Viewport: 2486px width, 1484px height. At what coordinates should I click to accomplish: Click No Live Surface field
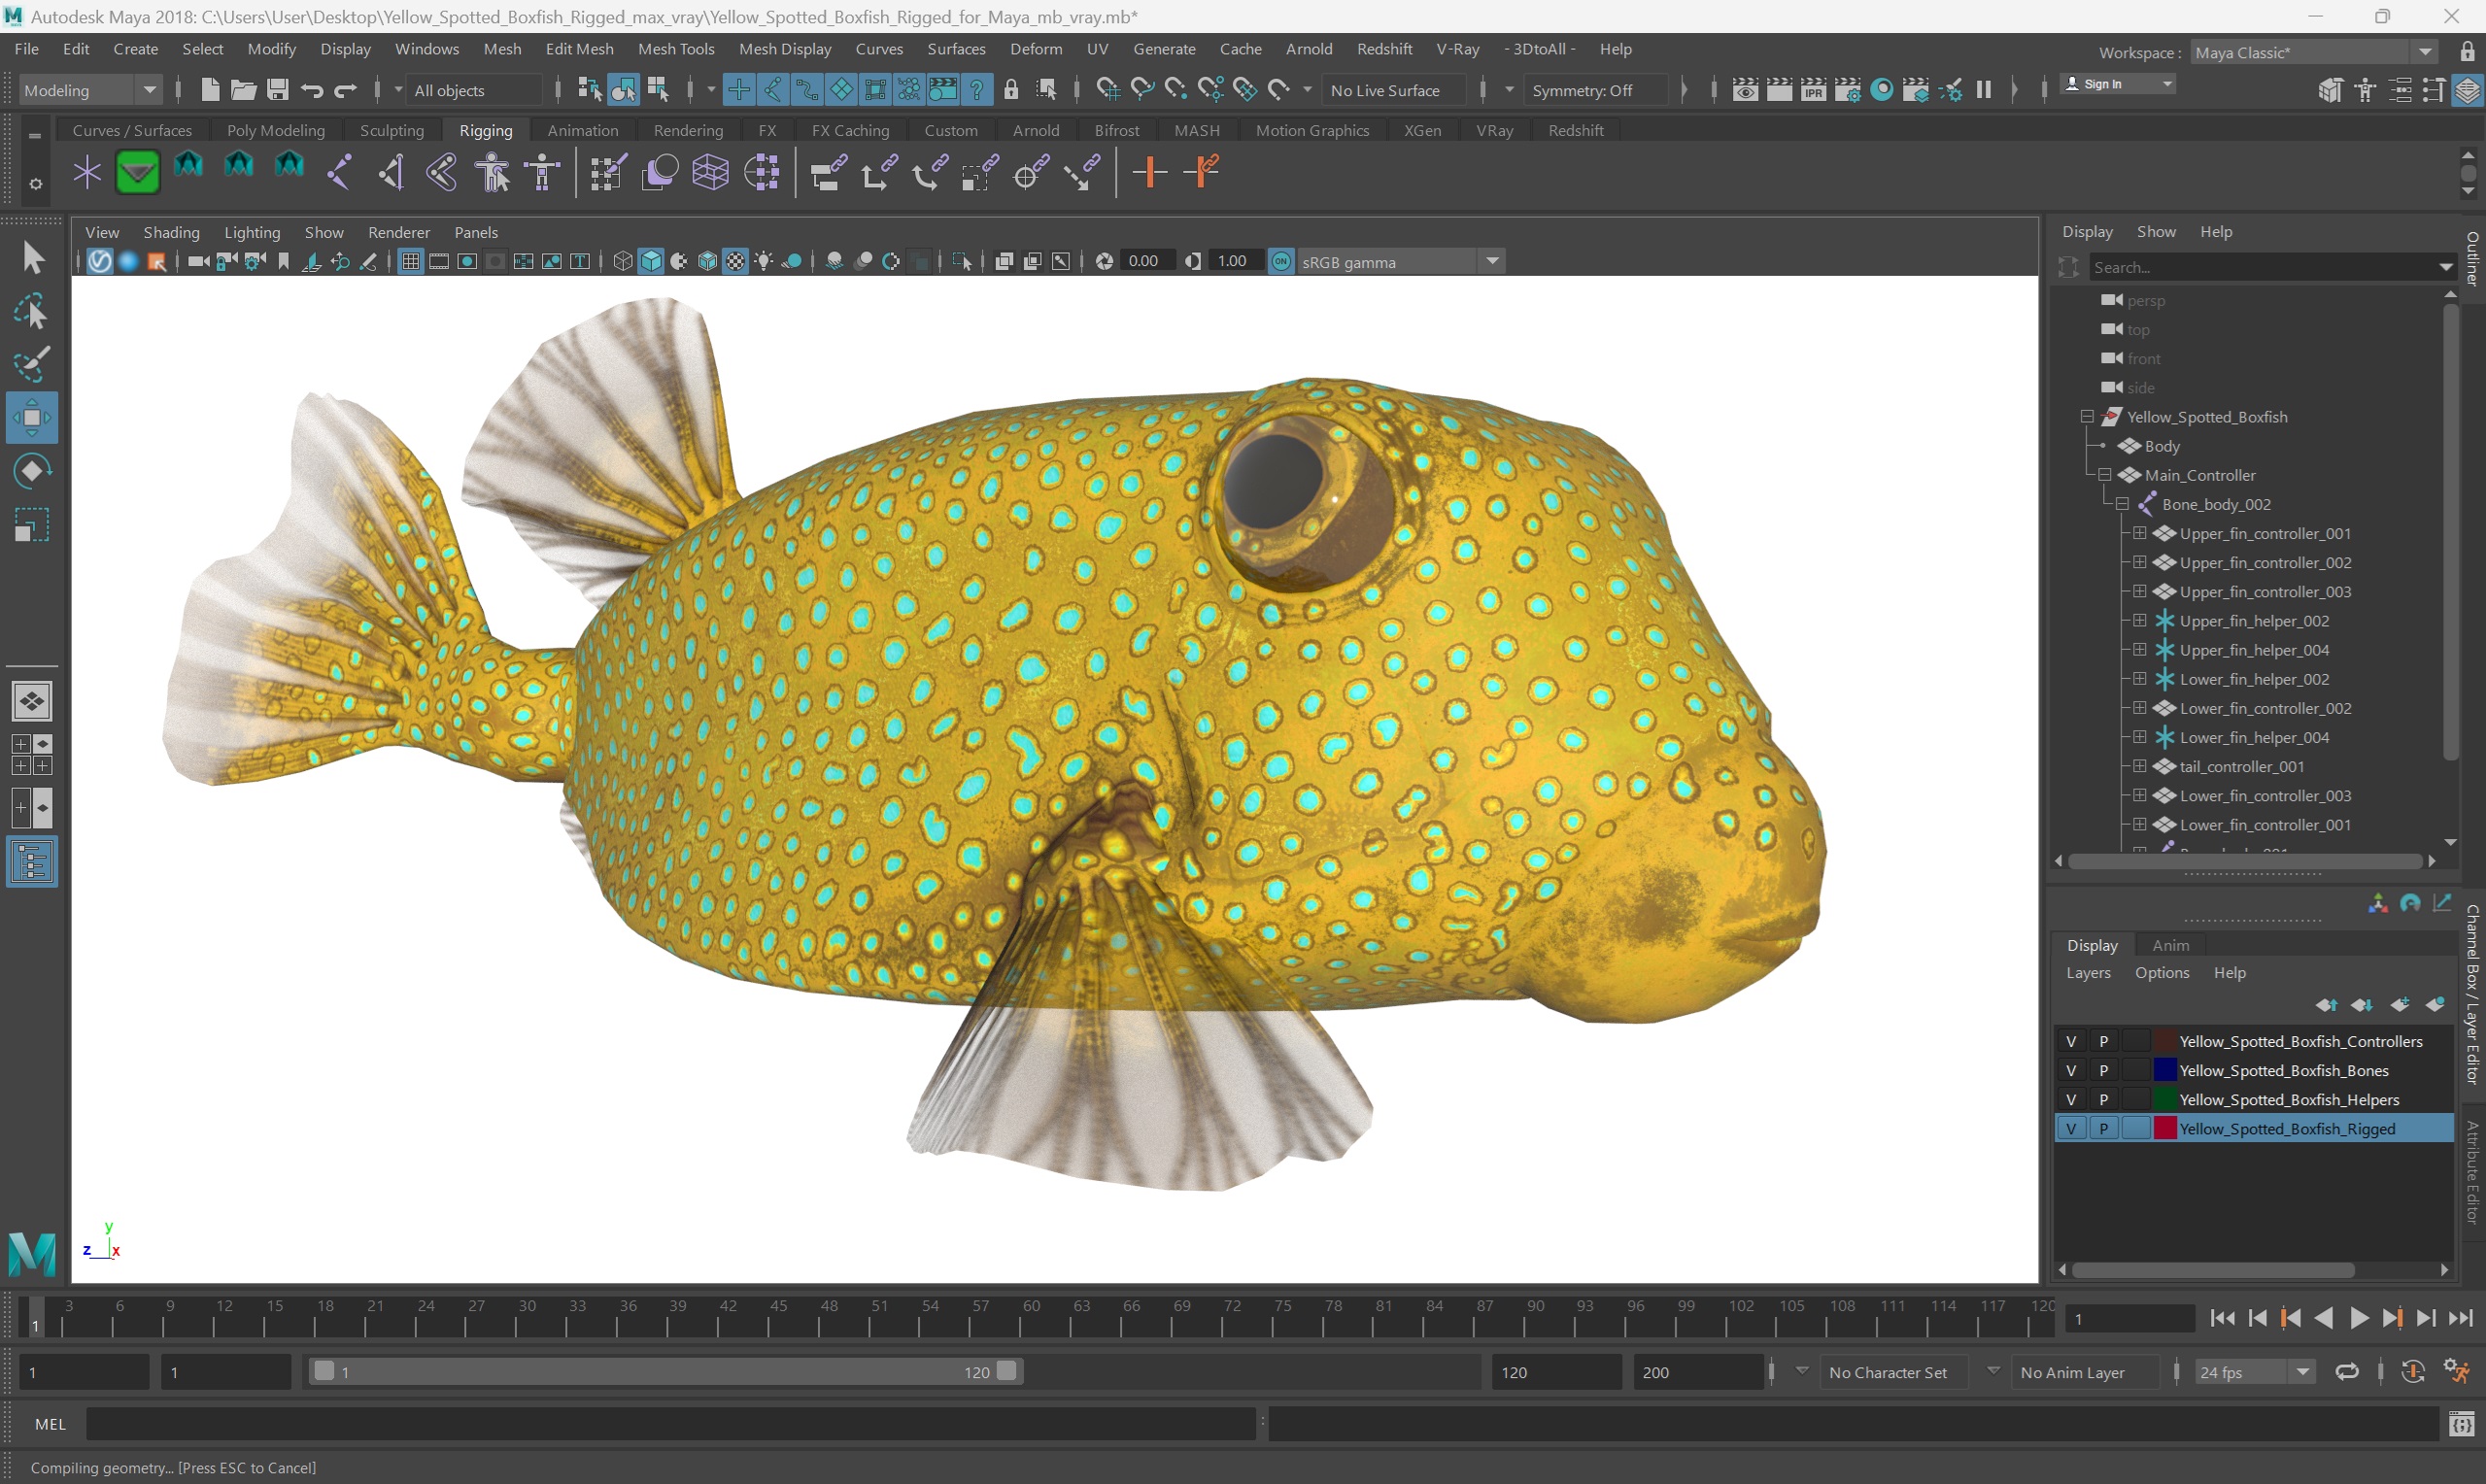coord(1393,90)
